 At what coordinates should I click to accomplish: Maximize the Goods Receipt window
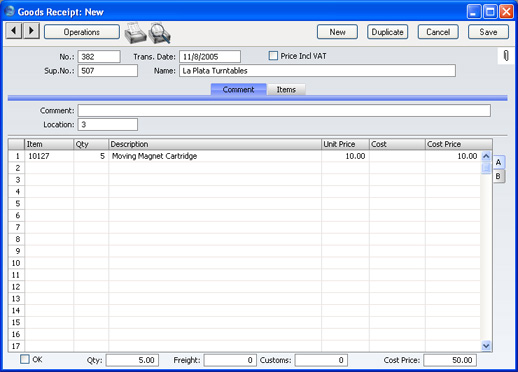coord(490,12)
